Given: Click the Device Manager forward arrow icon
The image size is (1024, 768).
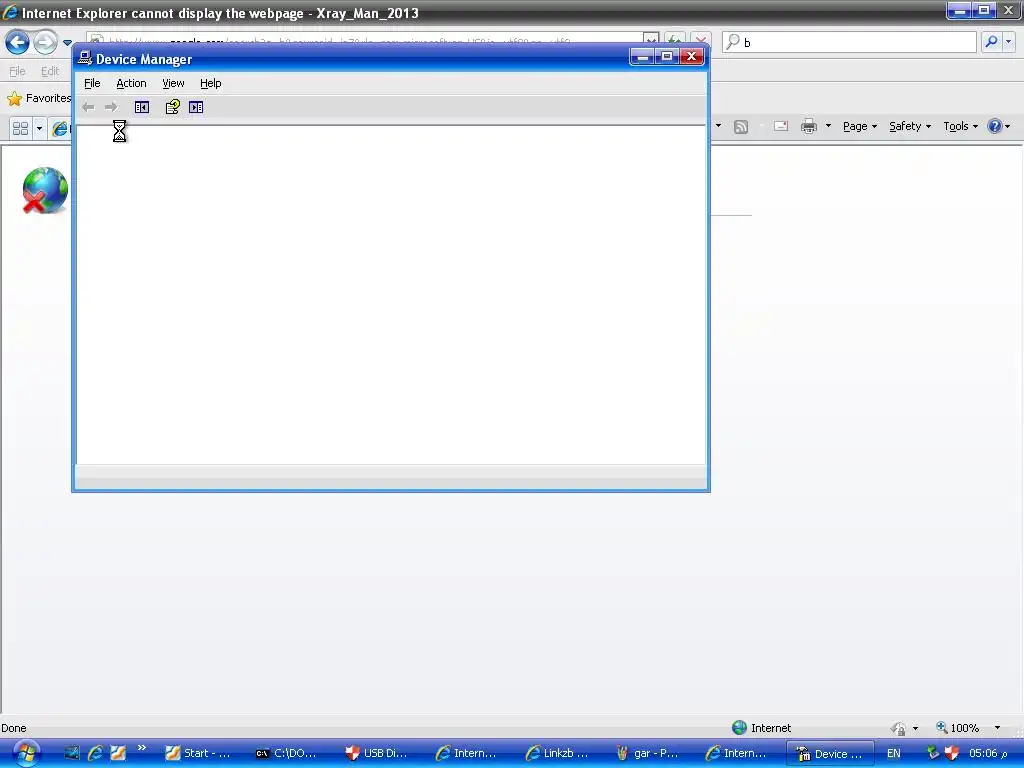Looking at the screenshot, I should 111,107.
